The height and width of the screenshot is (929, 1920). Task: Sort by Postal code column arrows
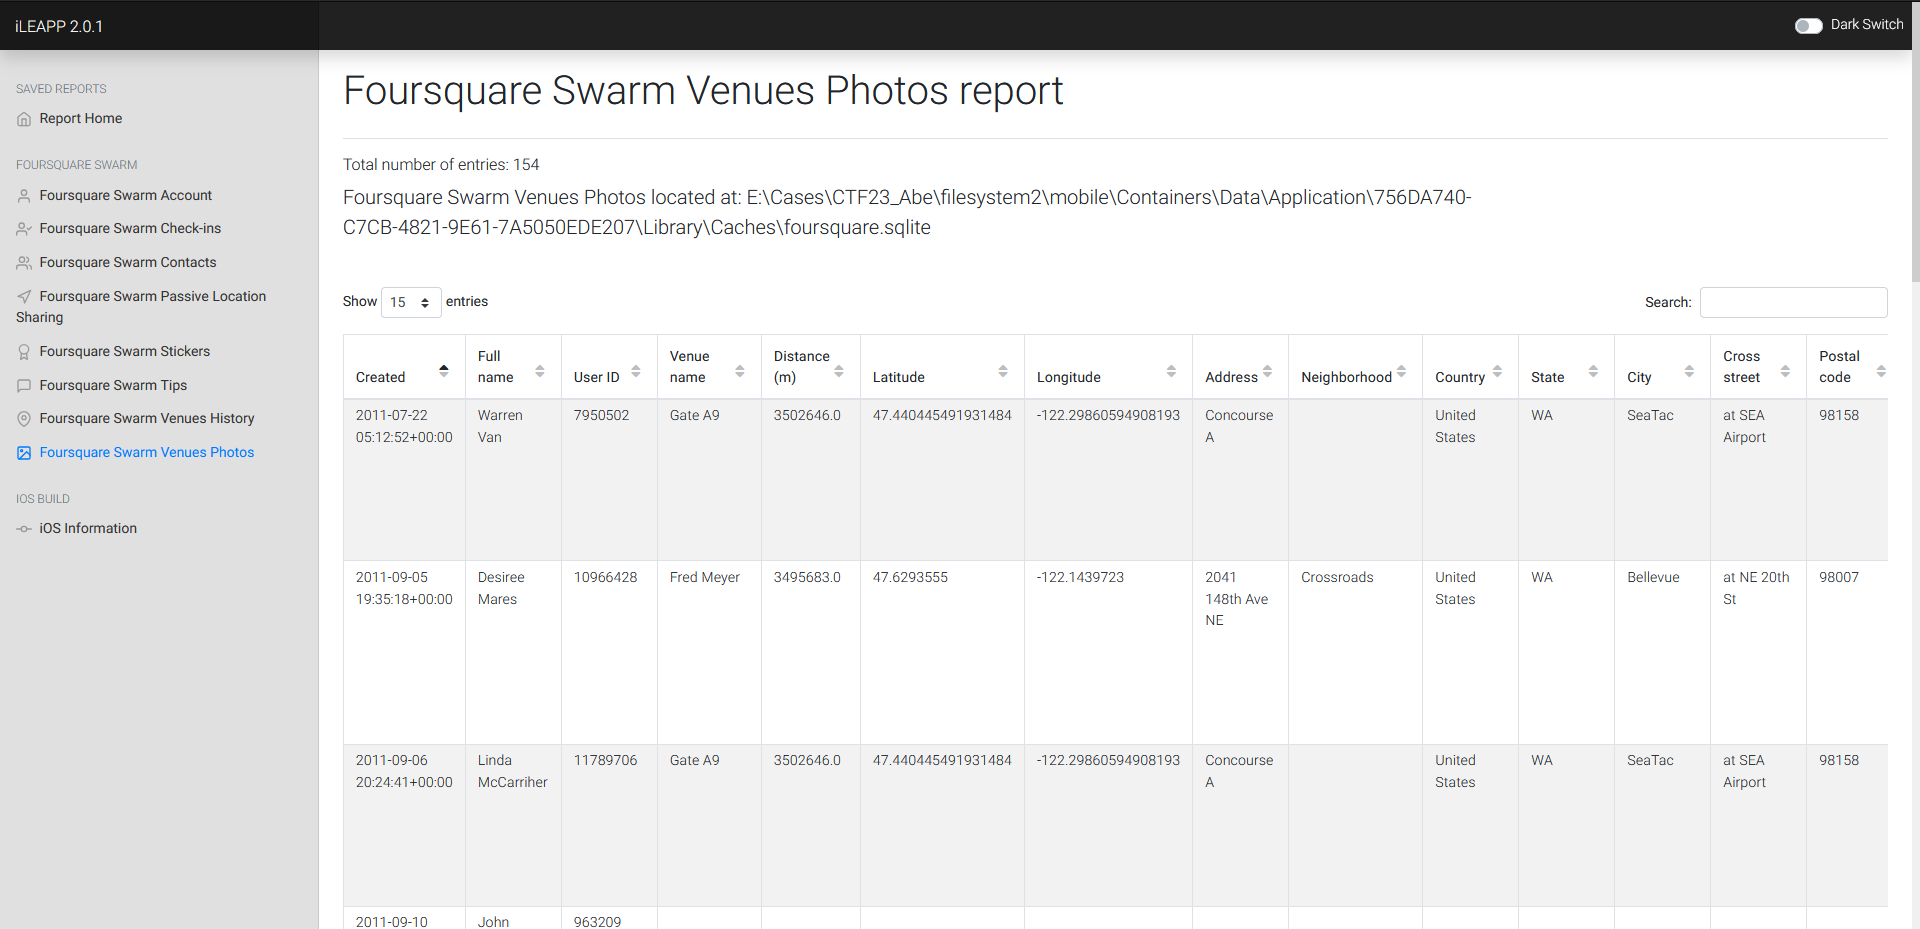pos(1880,371)
